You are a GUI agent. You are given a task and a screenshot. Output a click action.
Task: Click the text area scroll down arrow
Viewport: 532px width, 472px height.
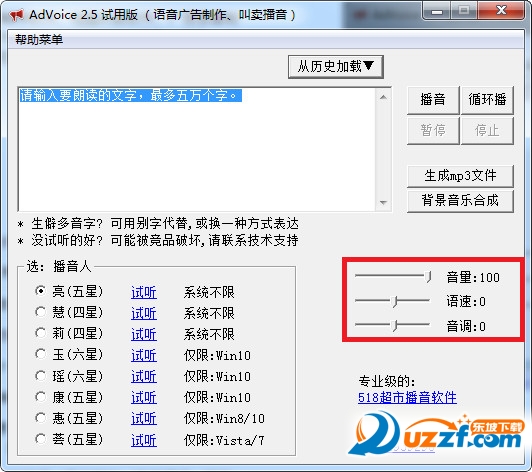[x=383, y=203]
